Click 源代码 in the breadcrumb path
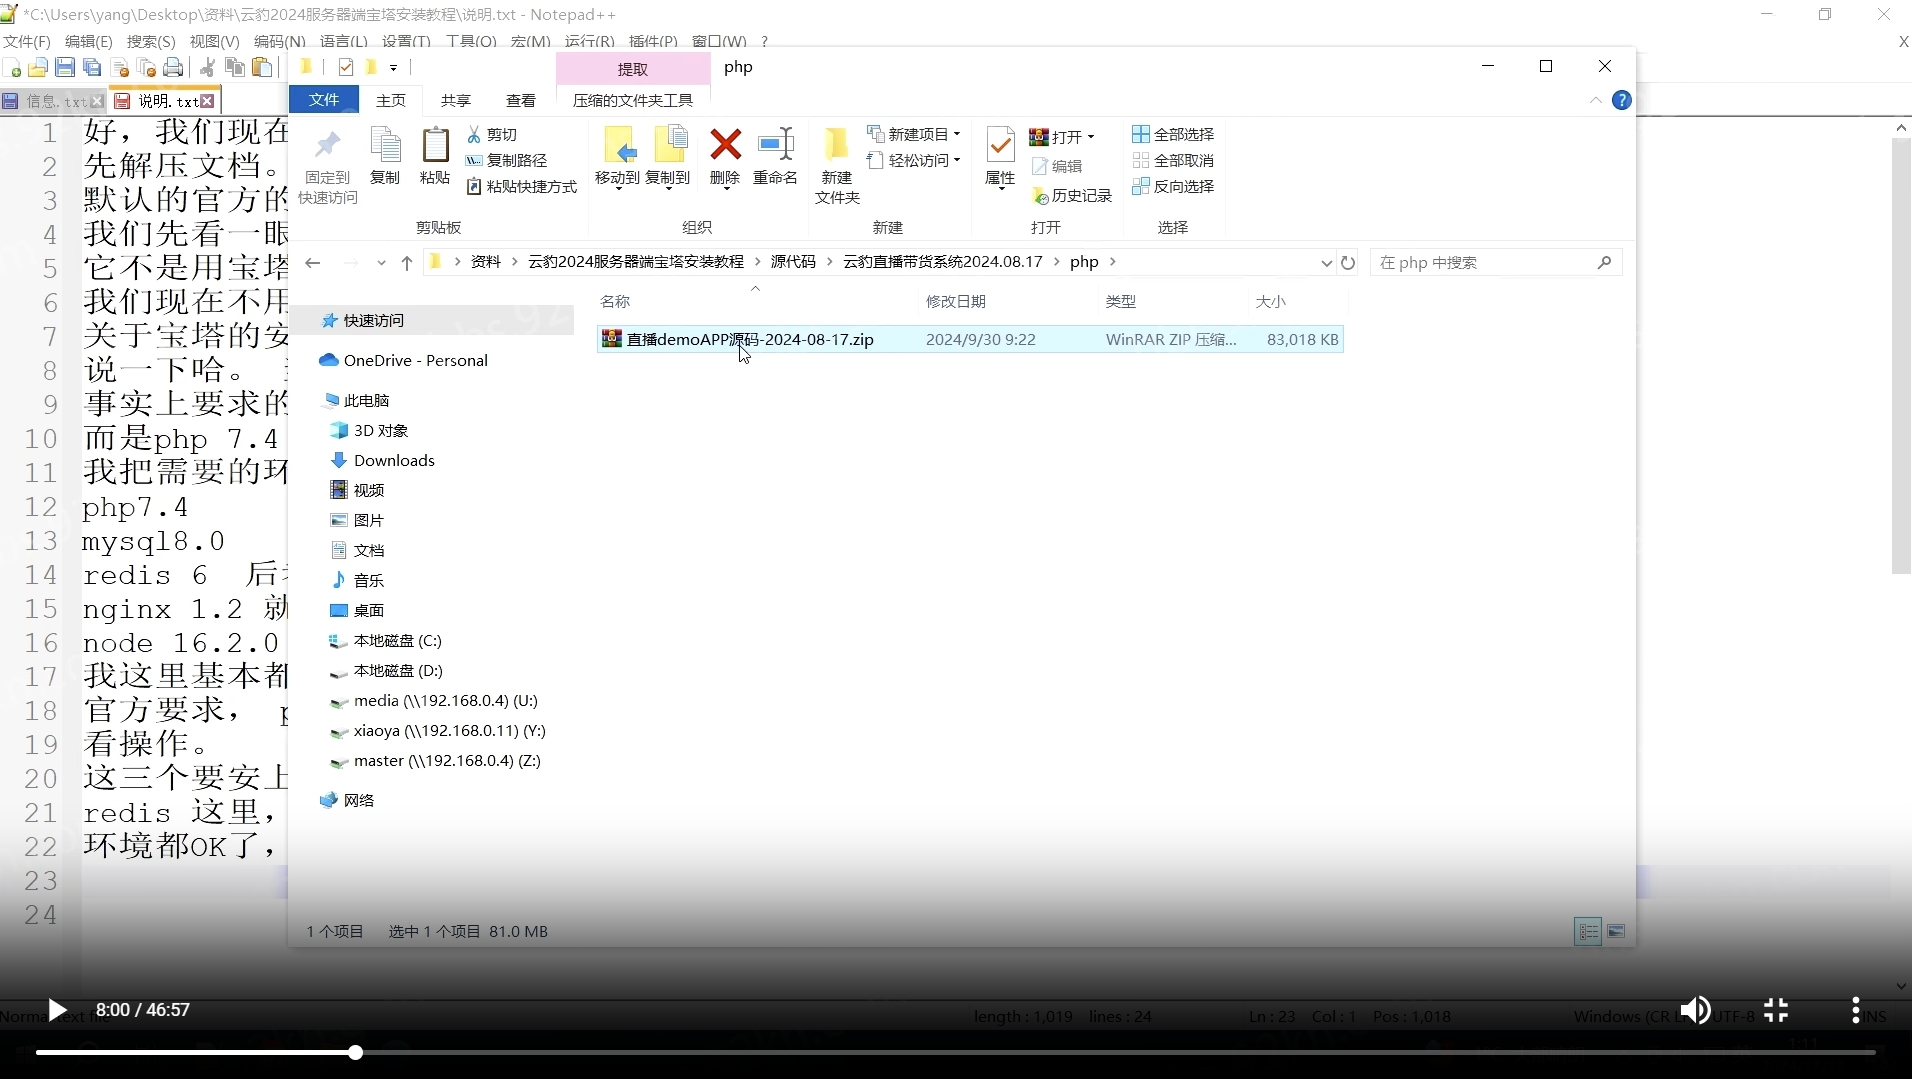1912x1079 pixels. coord(793,262)
